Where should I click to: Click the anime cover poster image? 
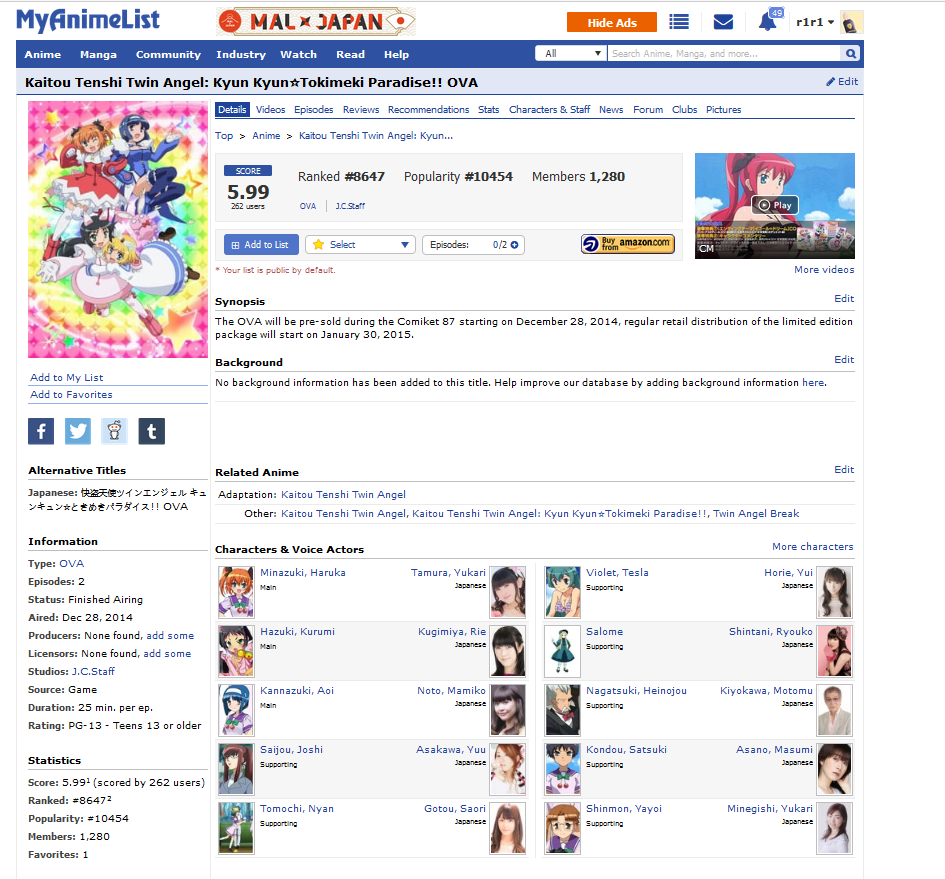pyautogui.click(x=118, y=230)
